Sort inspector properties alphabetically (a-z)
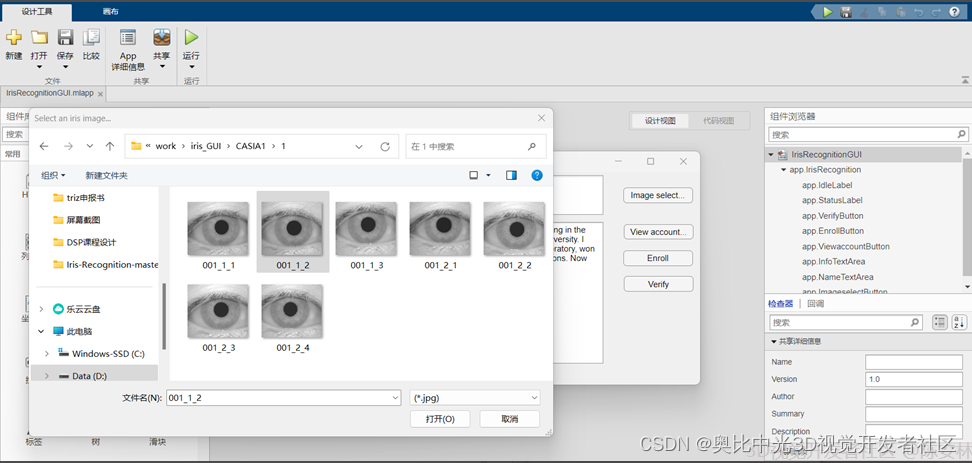 959,322
